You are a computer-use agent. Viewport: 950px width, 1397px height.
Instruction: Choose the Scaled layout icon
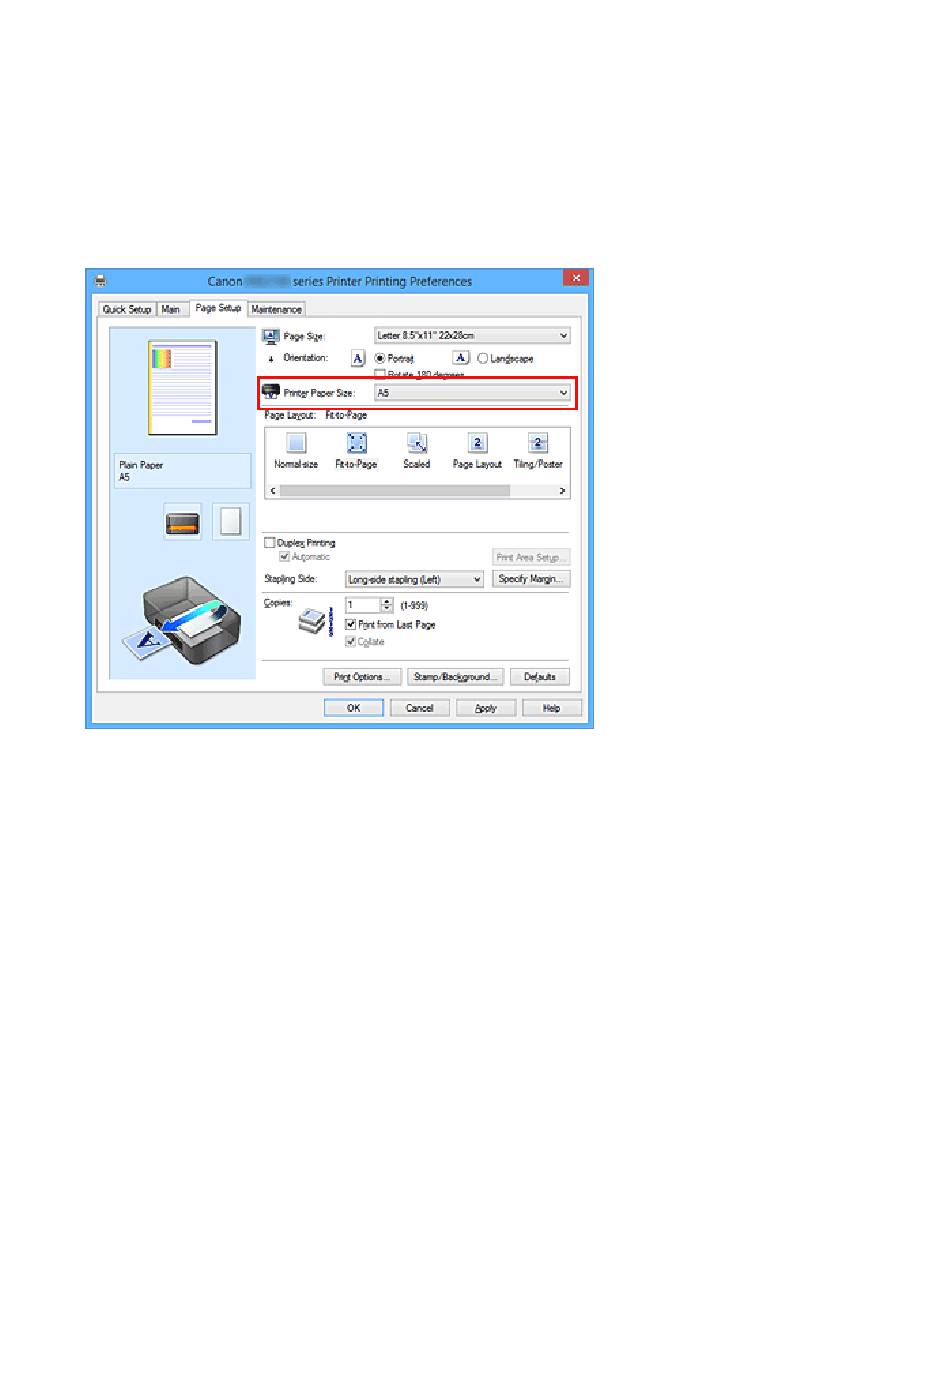point(417,443)
